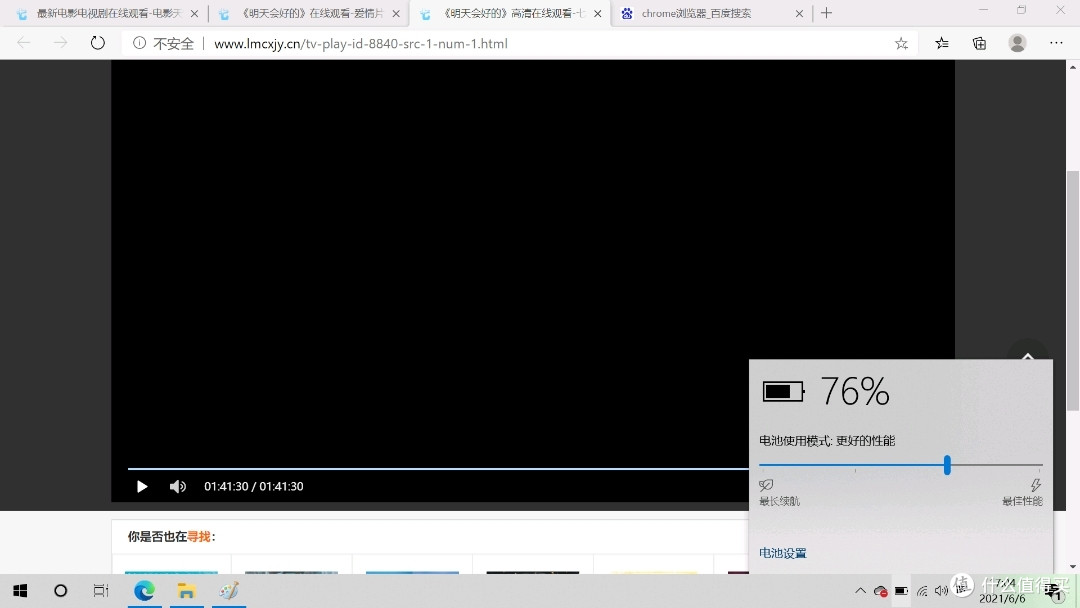Image resolution: width=1080 pixels, height=608 pixels.
Task: Open the Wi-Fi network tray icon
Action: [x=922, y=591]
